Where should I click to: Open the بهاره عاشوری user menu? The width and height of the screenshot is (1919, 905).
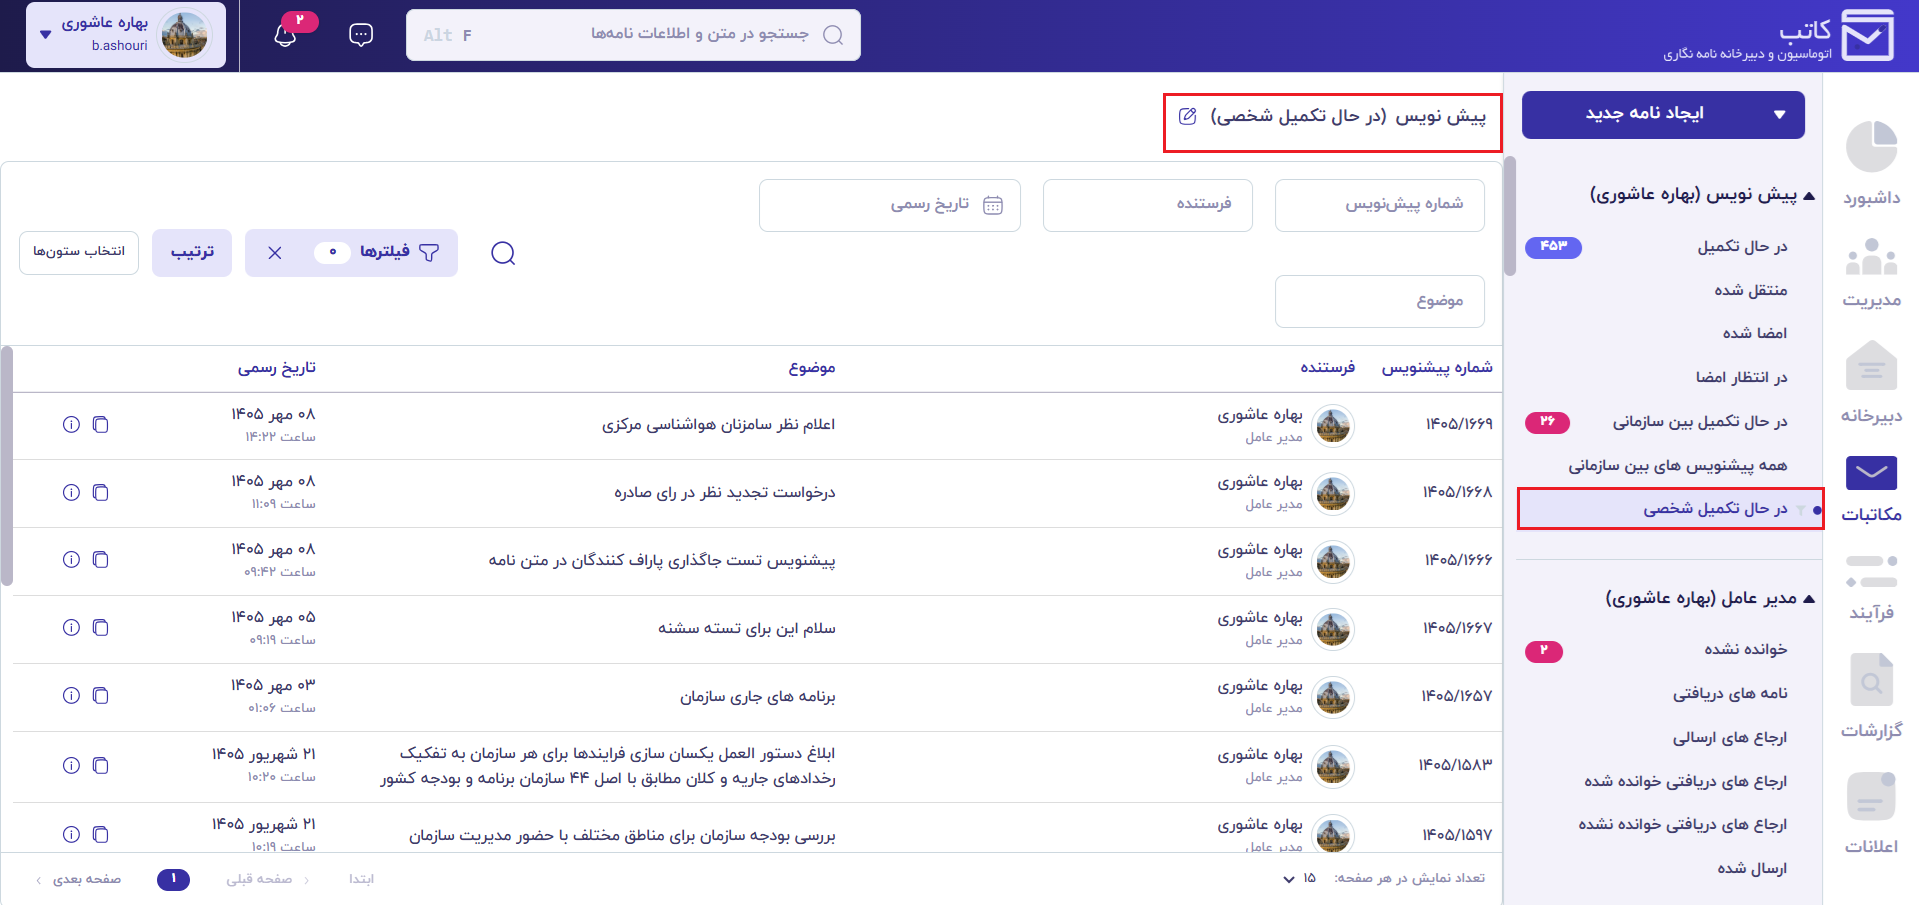point(126,35)
